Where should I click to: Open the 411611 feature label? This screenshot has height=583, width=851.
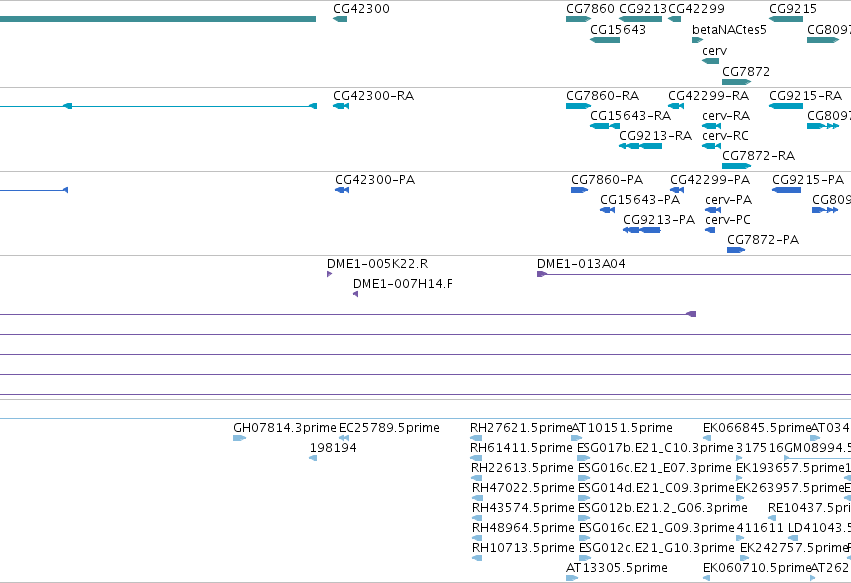click(x=760, y=528)
